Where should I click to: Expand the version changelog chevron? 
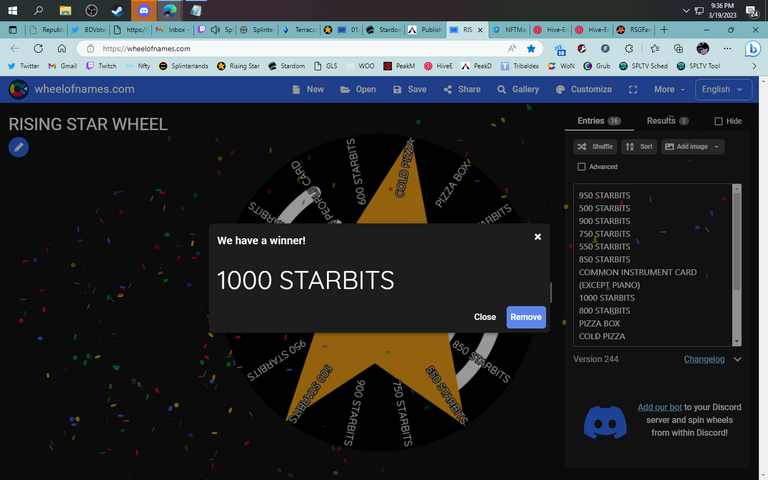pos(737,359)
